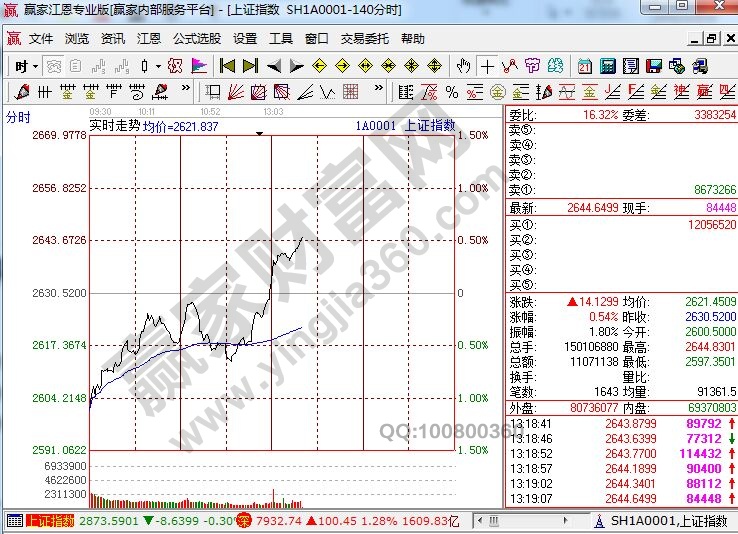Open the calculator tool icon
This screenshot has height=534, width=738.
tap(607, 66)
